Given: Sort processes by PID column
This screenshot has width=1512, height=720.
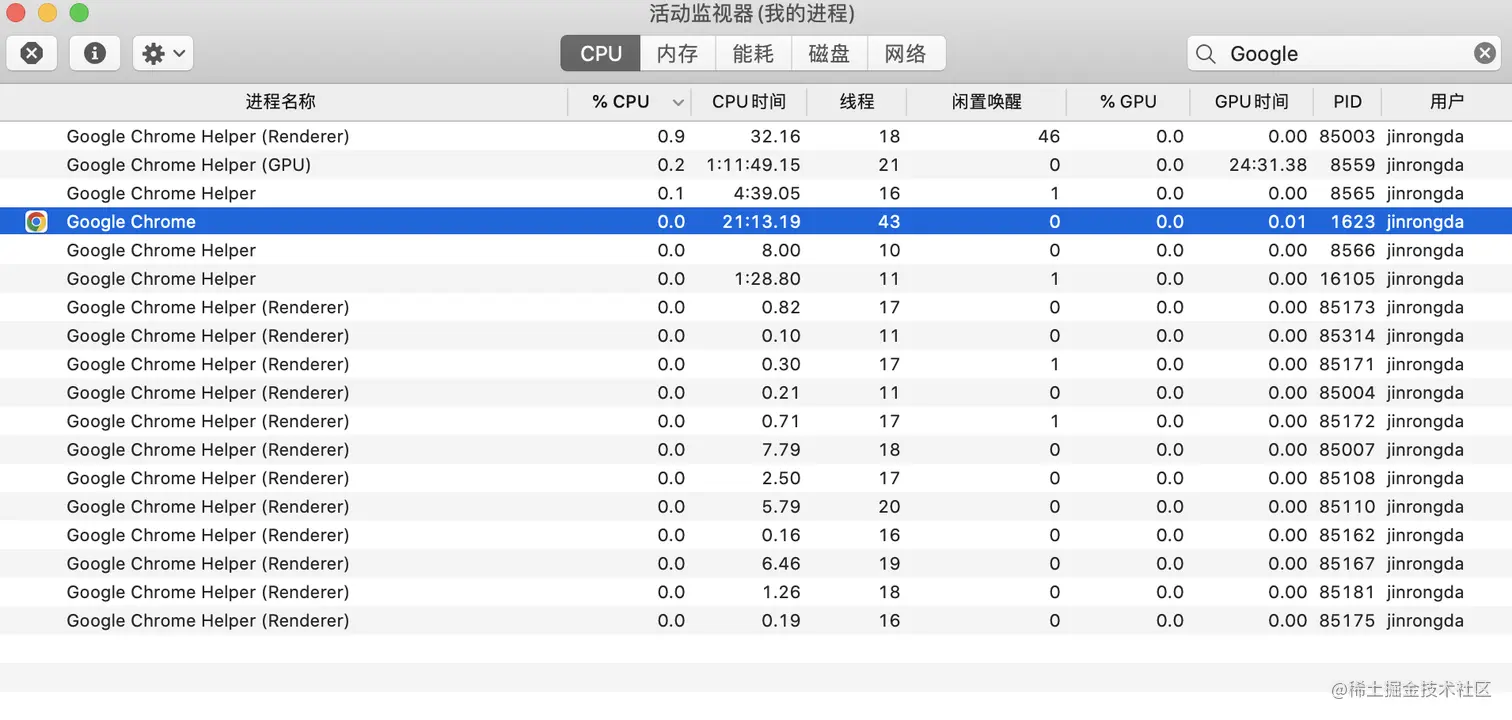Looking at the screenshot, I should point(1347,102).
